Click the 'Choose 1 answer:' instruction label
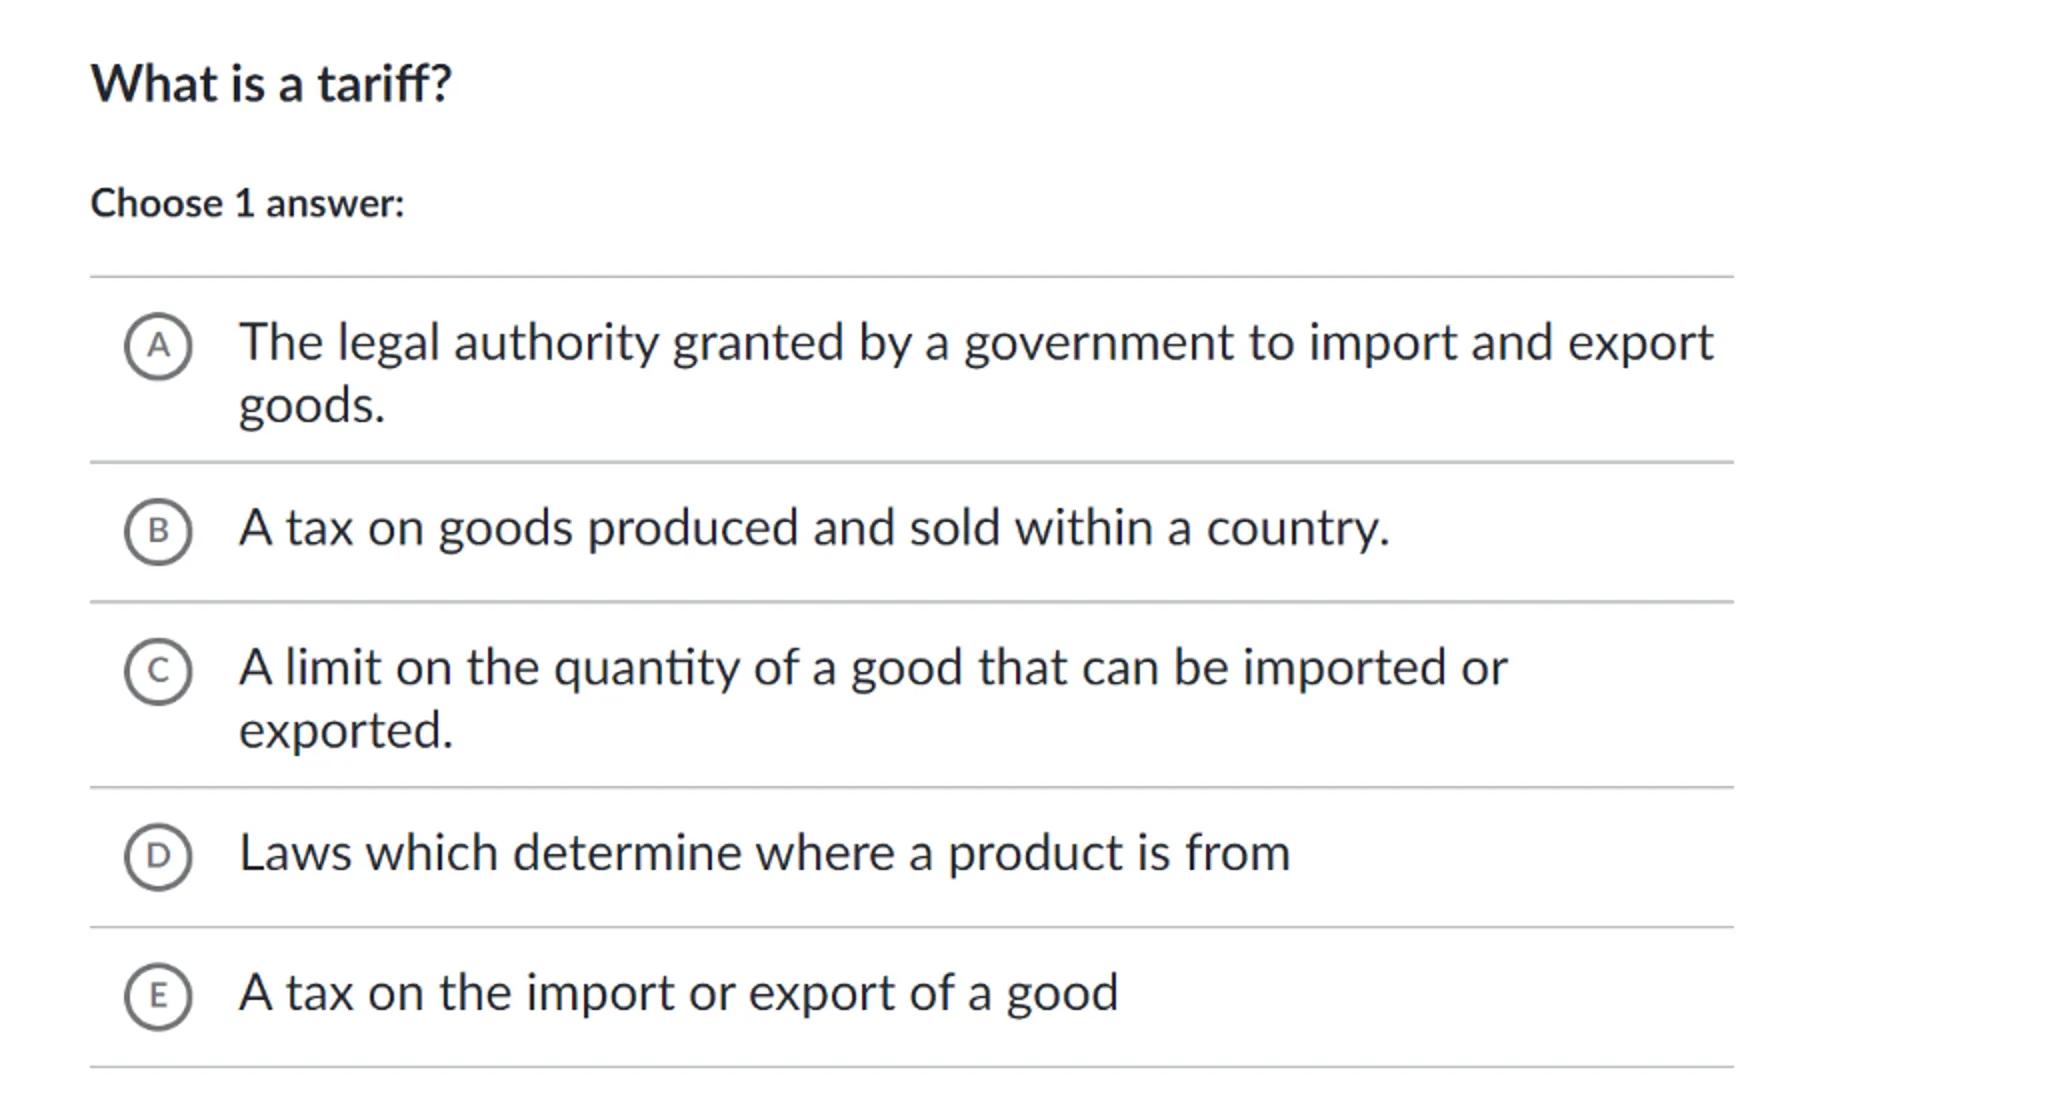Viewport: 2046px width, 1103px height. 247,204
